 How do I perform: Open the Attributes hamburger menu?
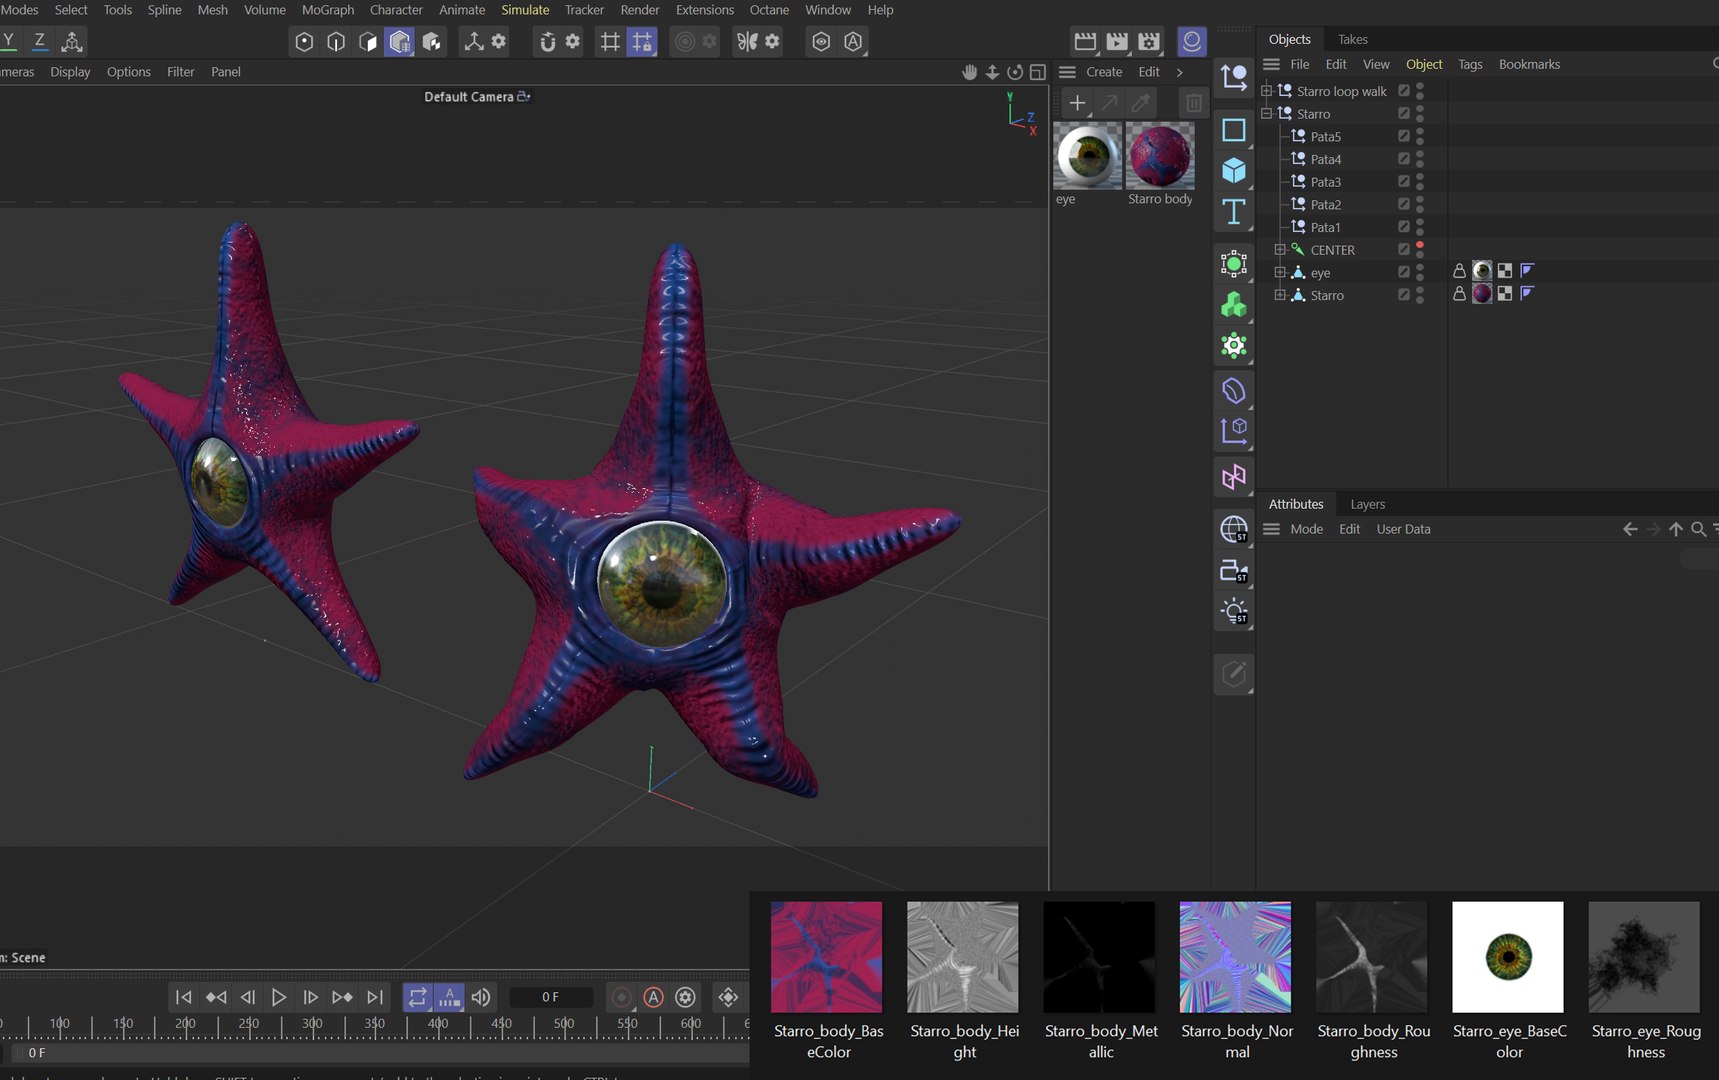(1271, 529)
